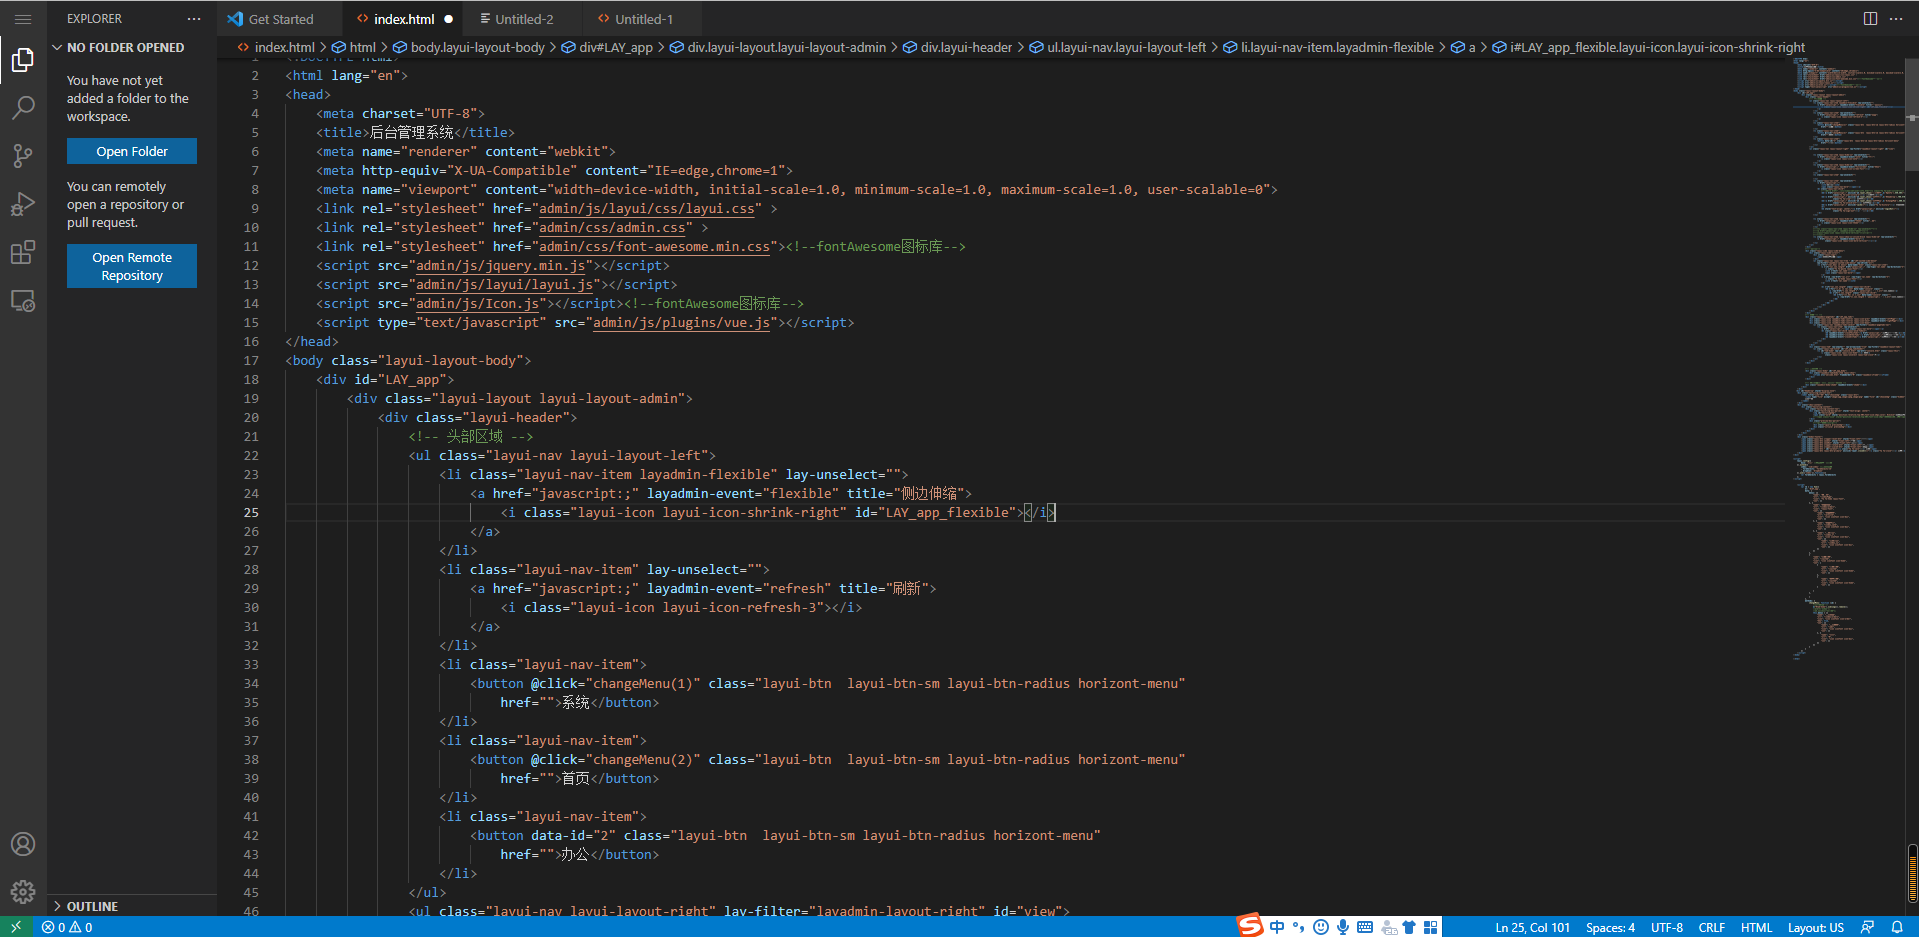
Task: Follow link admin/css/admin.css
Action: coord(613,228)
